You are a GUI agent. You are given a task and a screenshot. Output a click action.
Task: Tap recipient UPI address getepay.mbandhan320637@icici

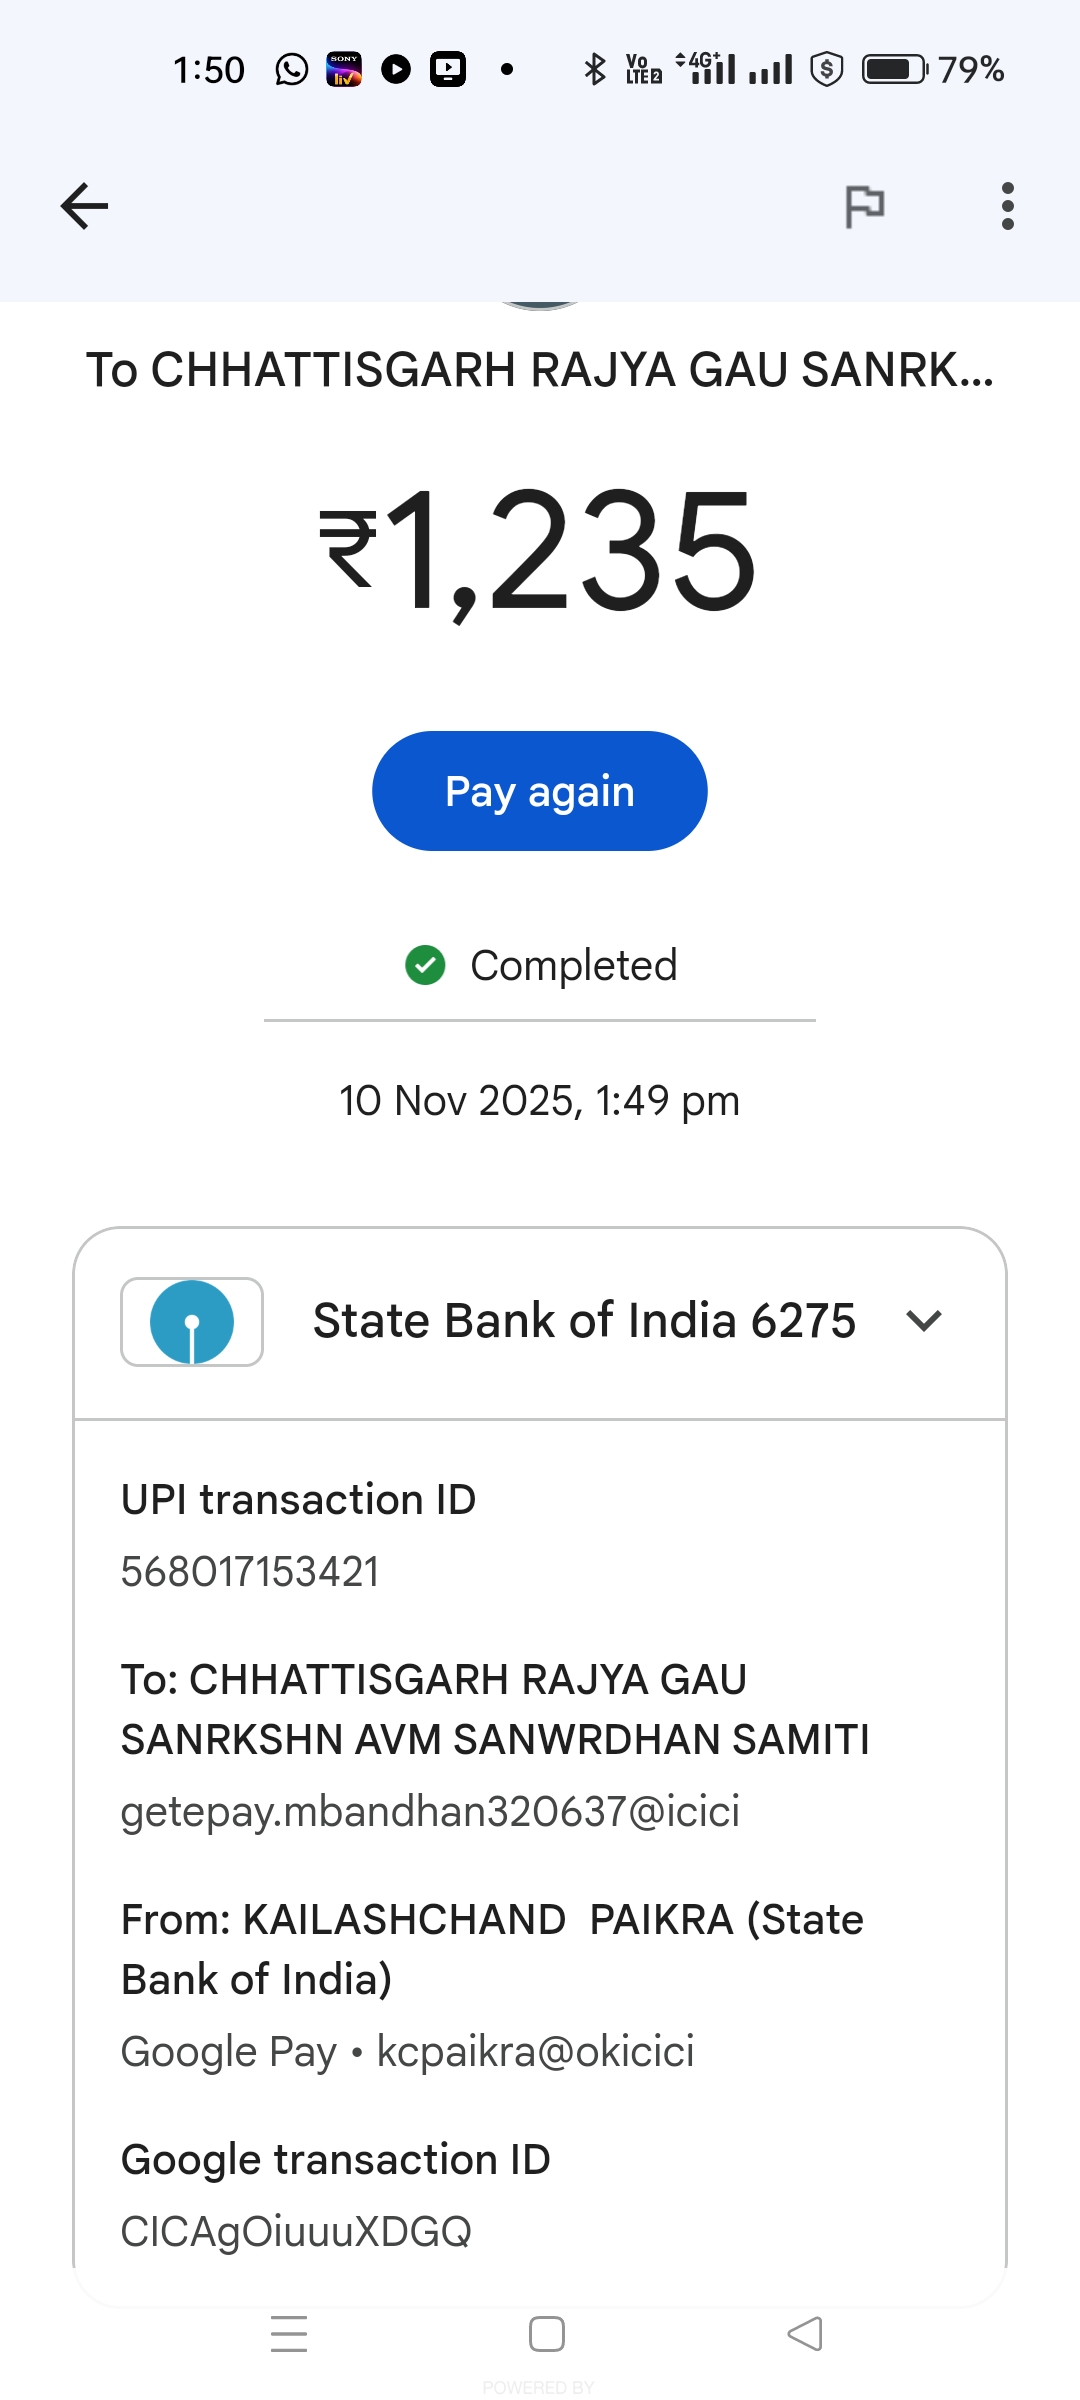[x=430, y=1811]
